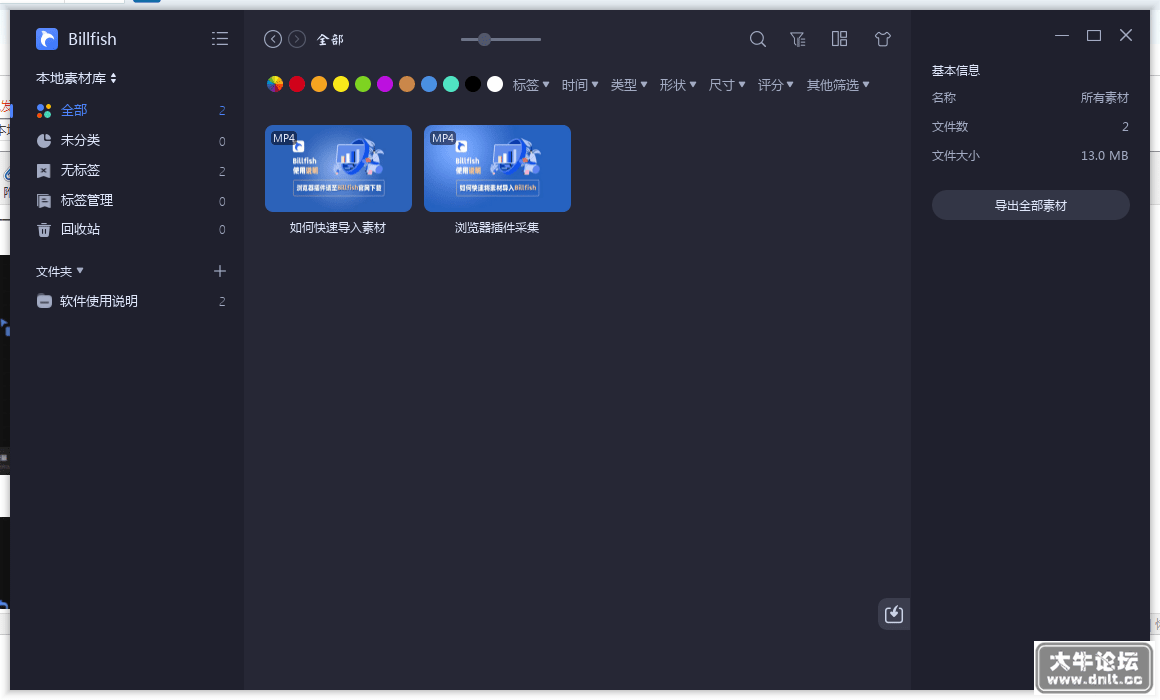Image resolution: width=1160 pixels, height=700 pixels.
Task: Open the 尺寸 filter dropdown
Action: tap(727, 85)
